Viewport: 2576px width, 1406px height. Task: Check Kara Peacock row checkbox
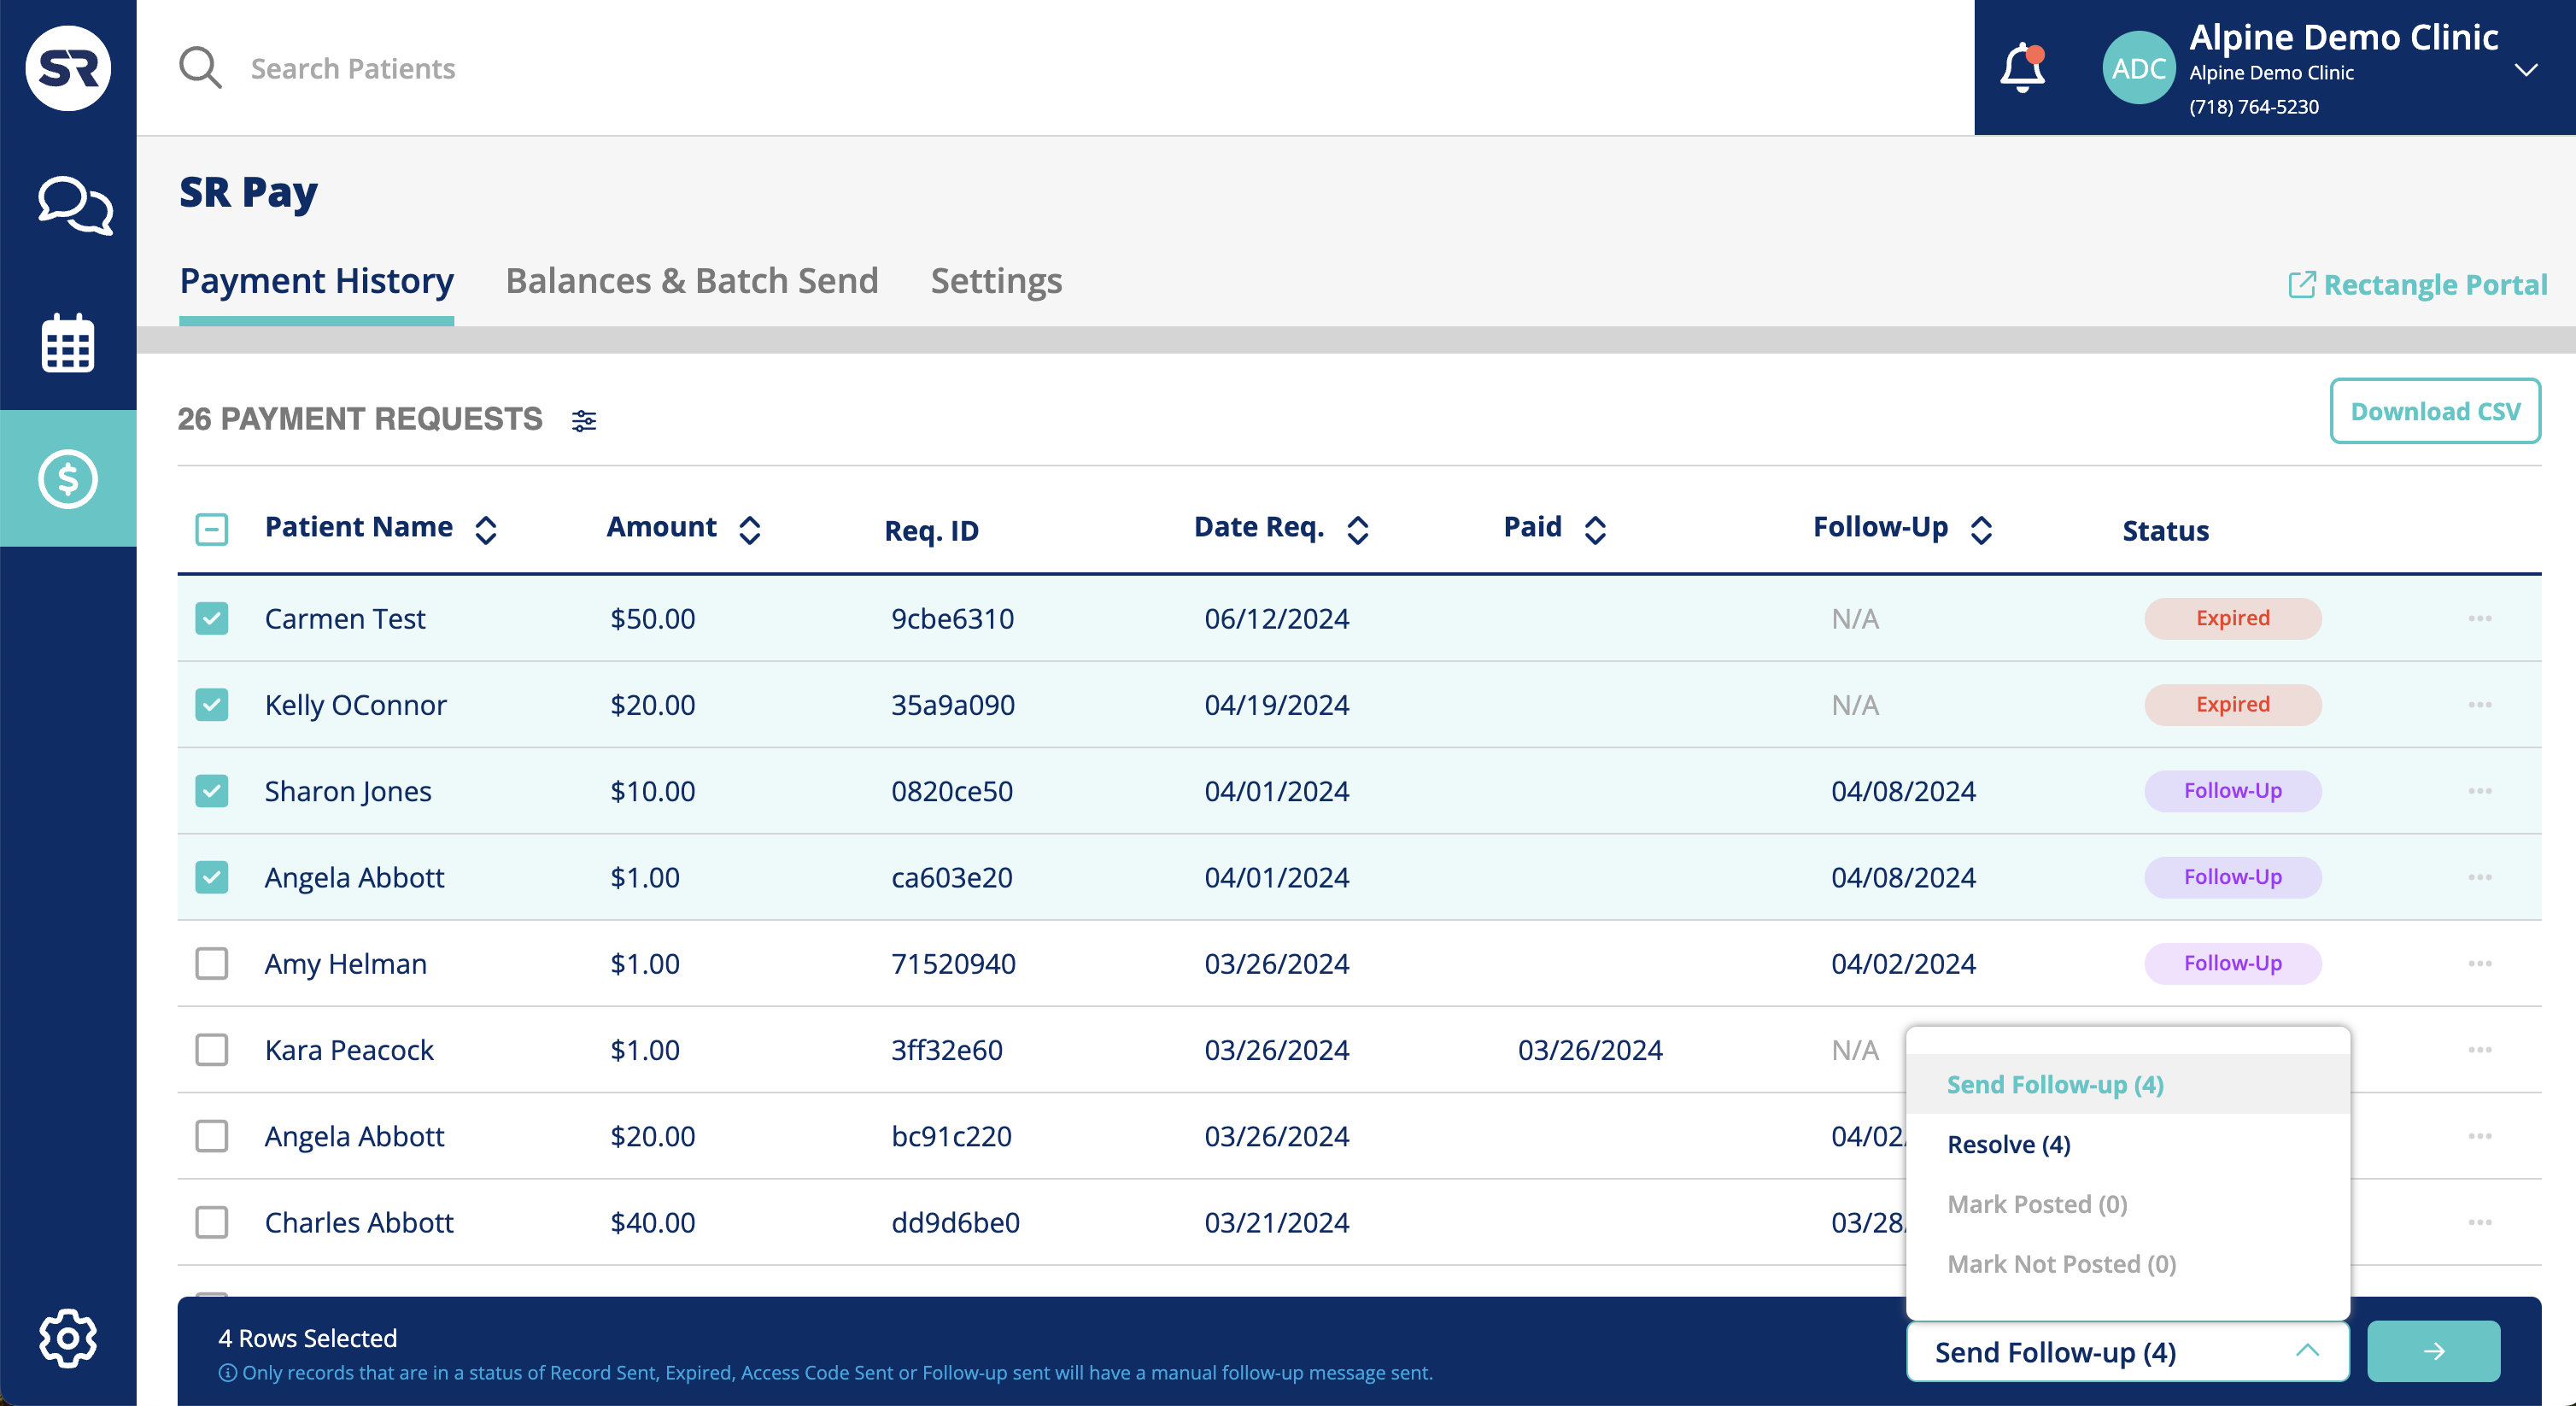point(212,1050)
